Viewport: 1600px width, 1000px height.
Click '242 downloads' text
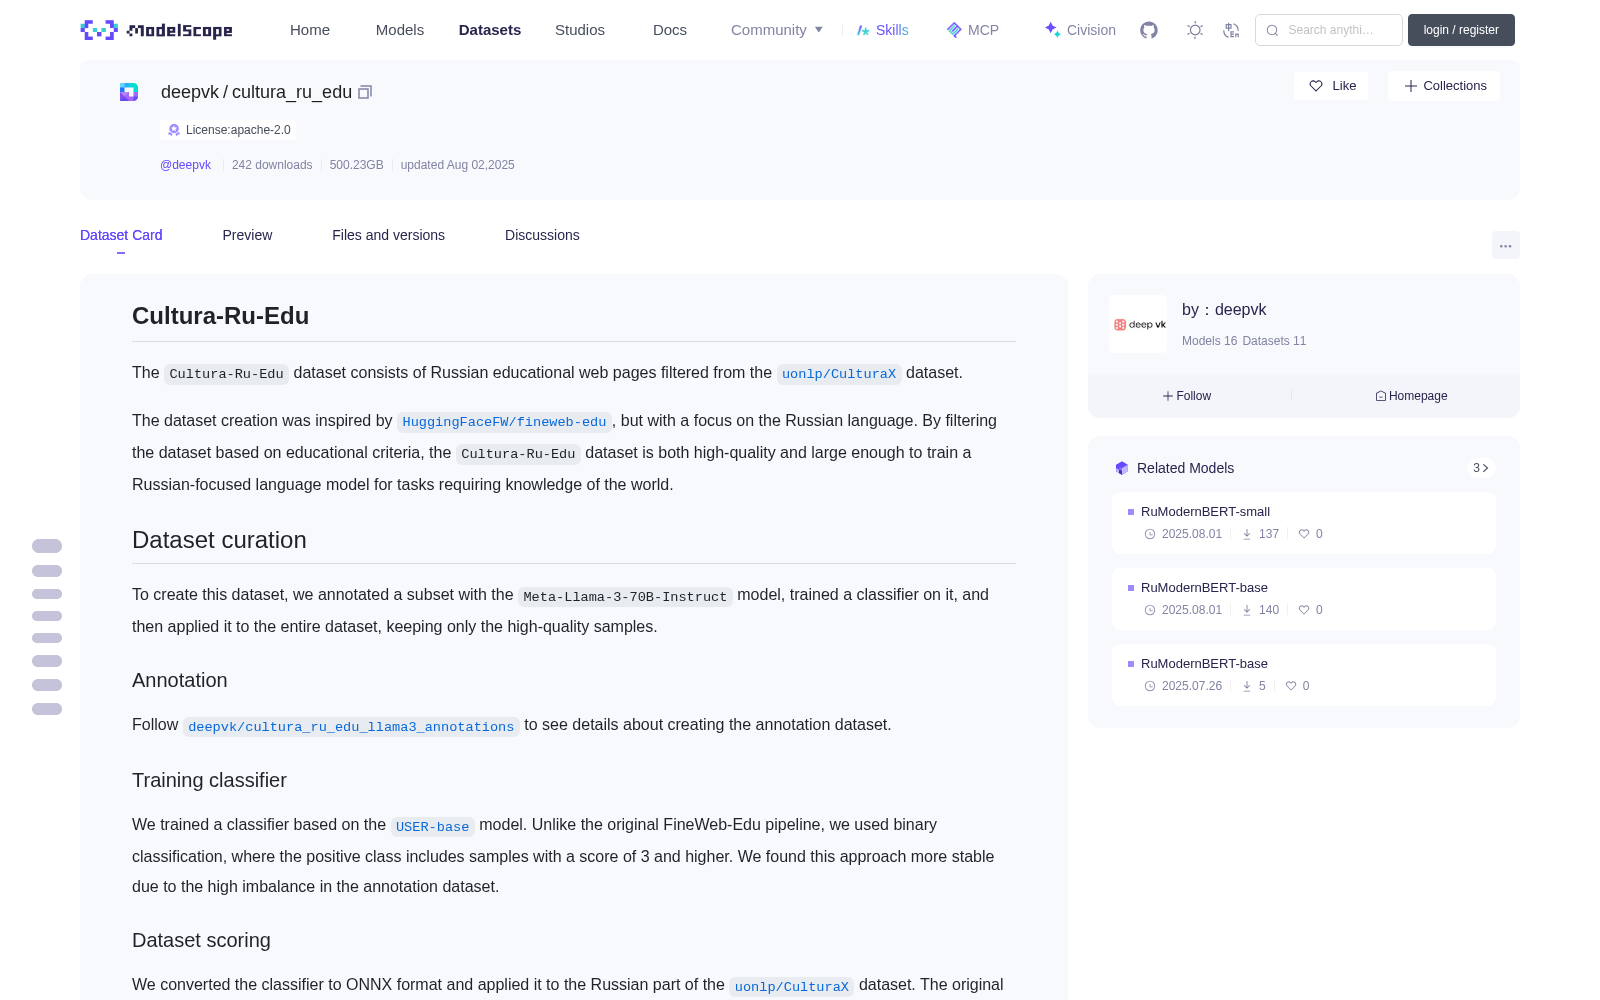click(x=272, y=165)
